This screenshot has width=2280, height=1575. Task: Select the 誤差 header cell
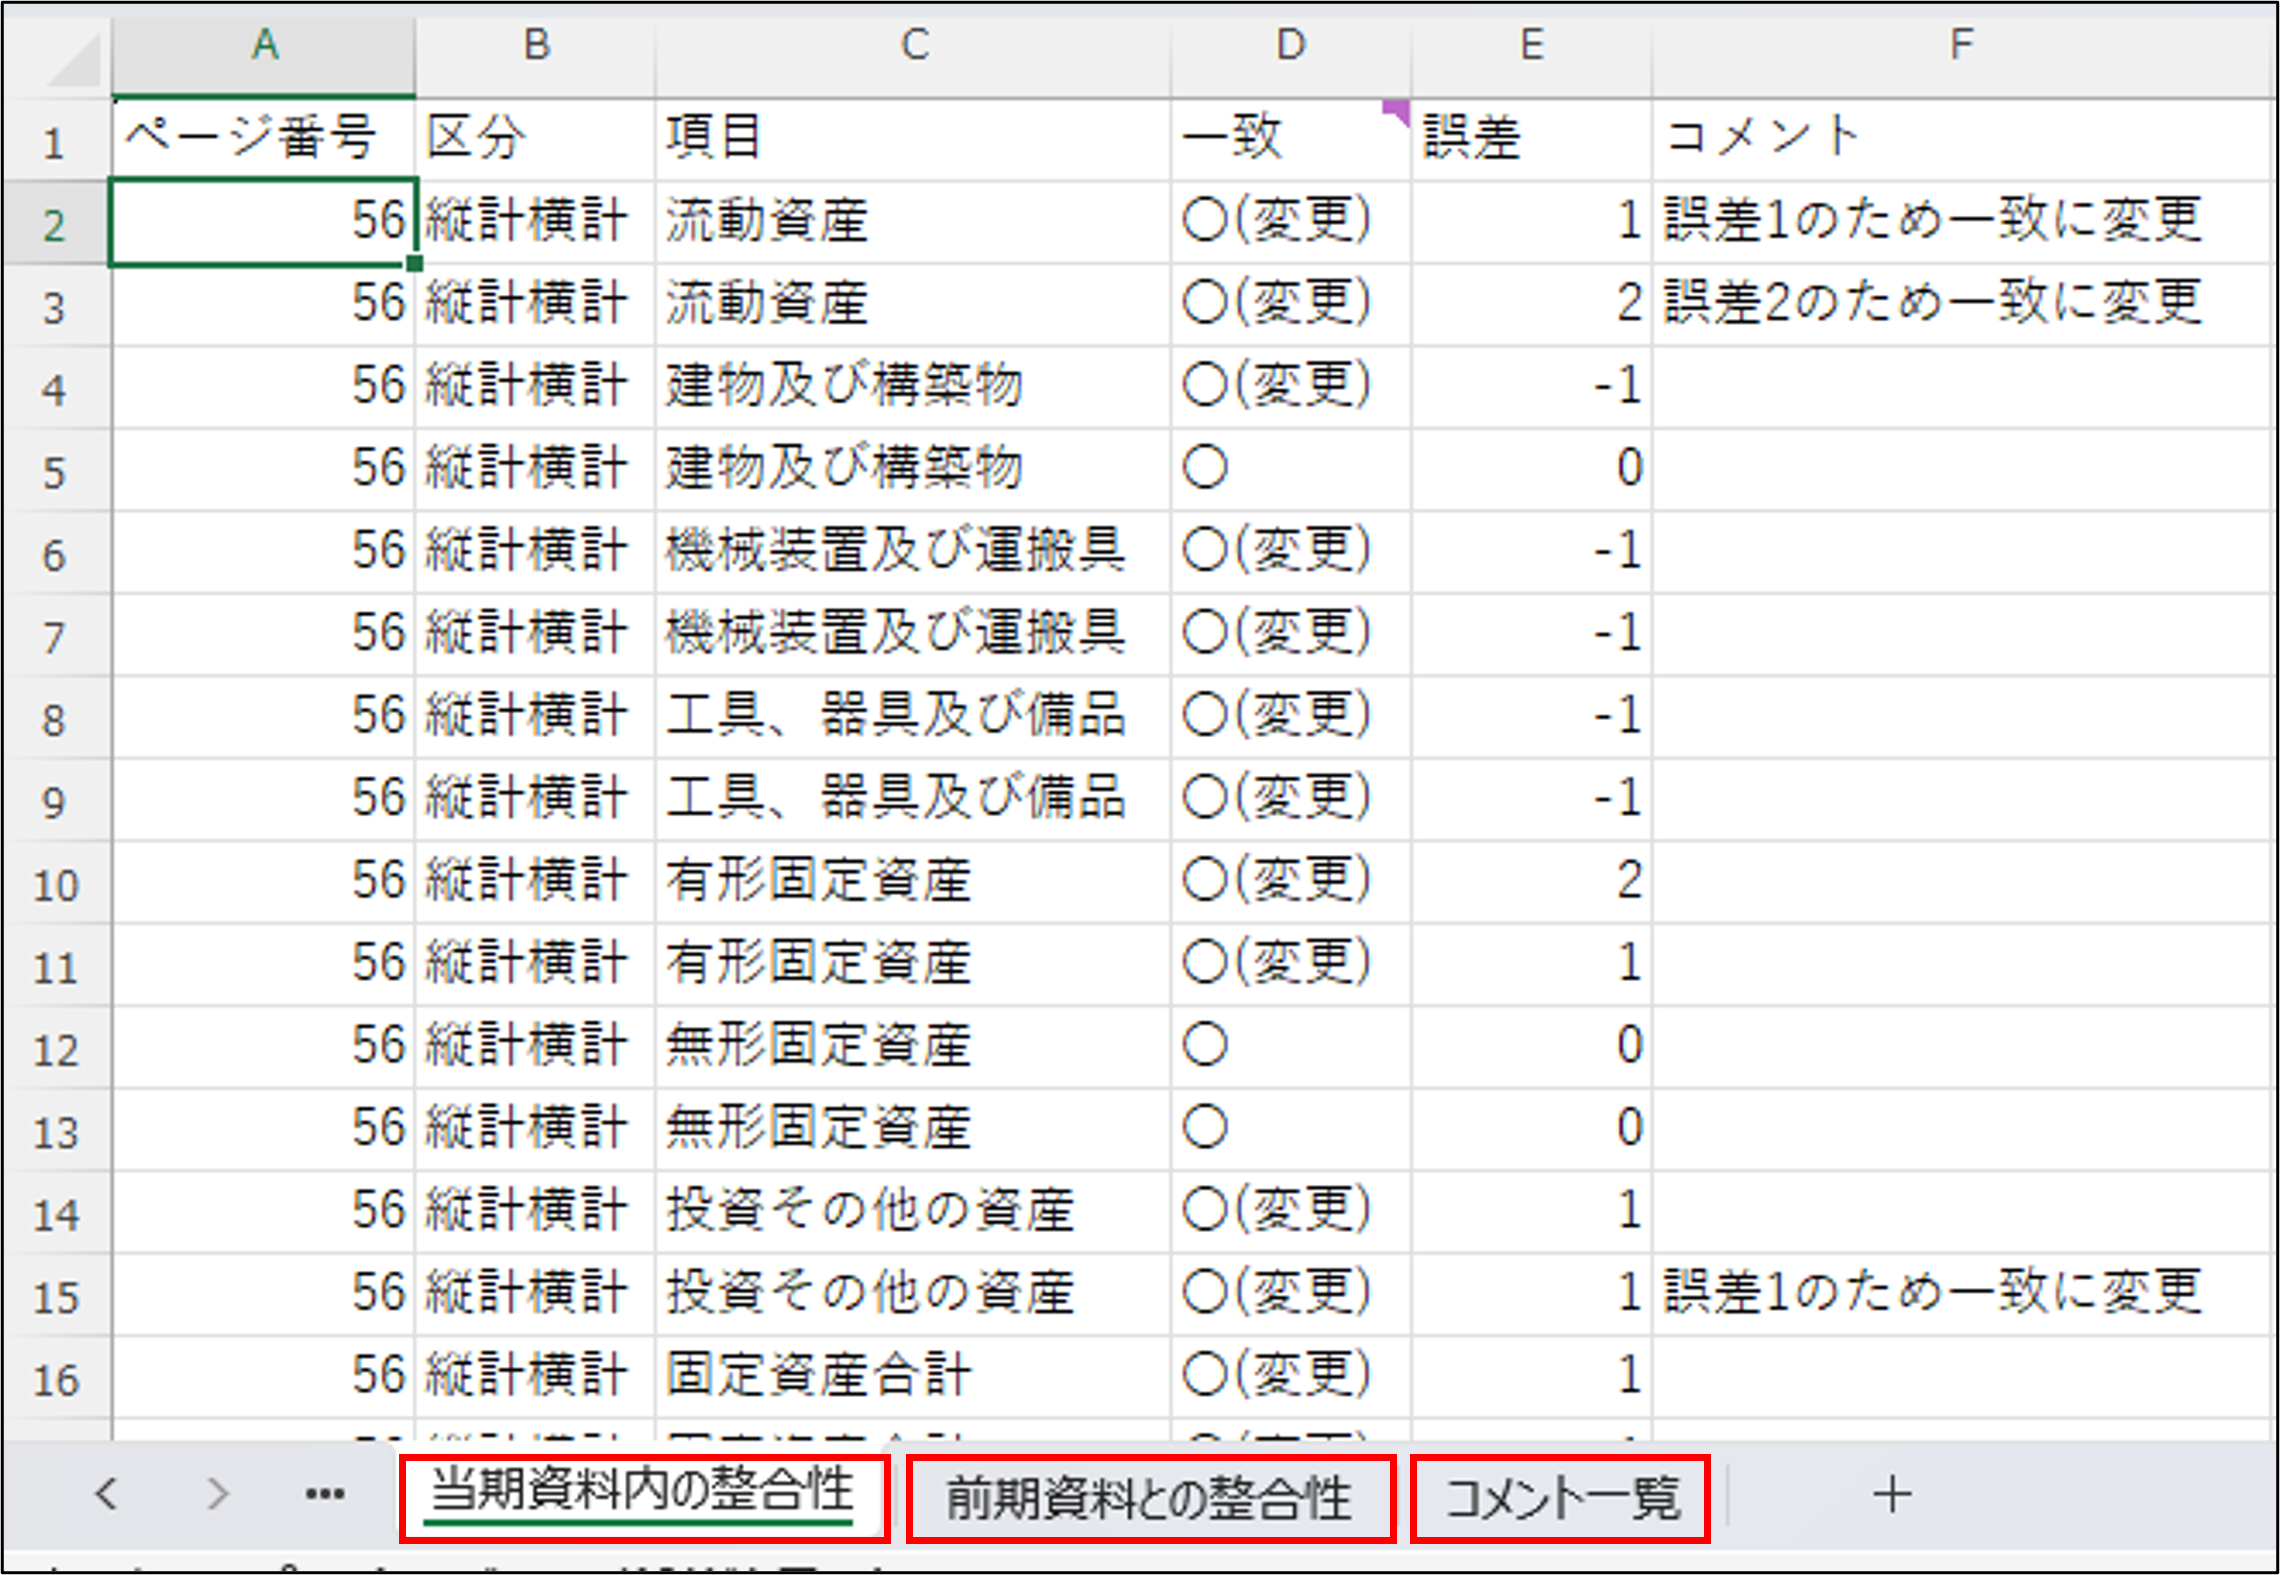(1530, 138)
